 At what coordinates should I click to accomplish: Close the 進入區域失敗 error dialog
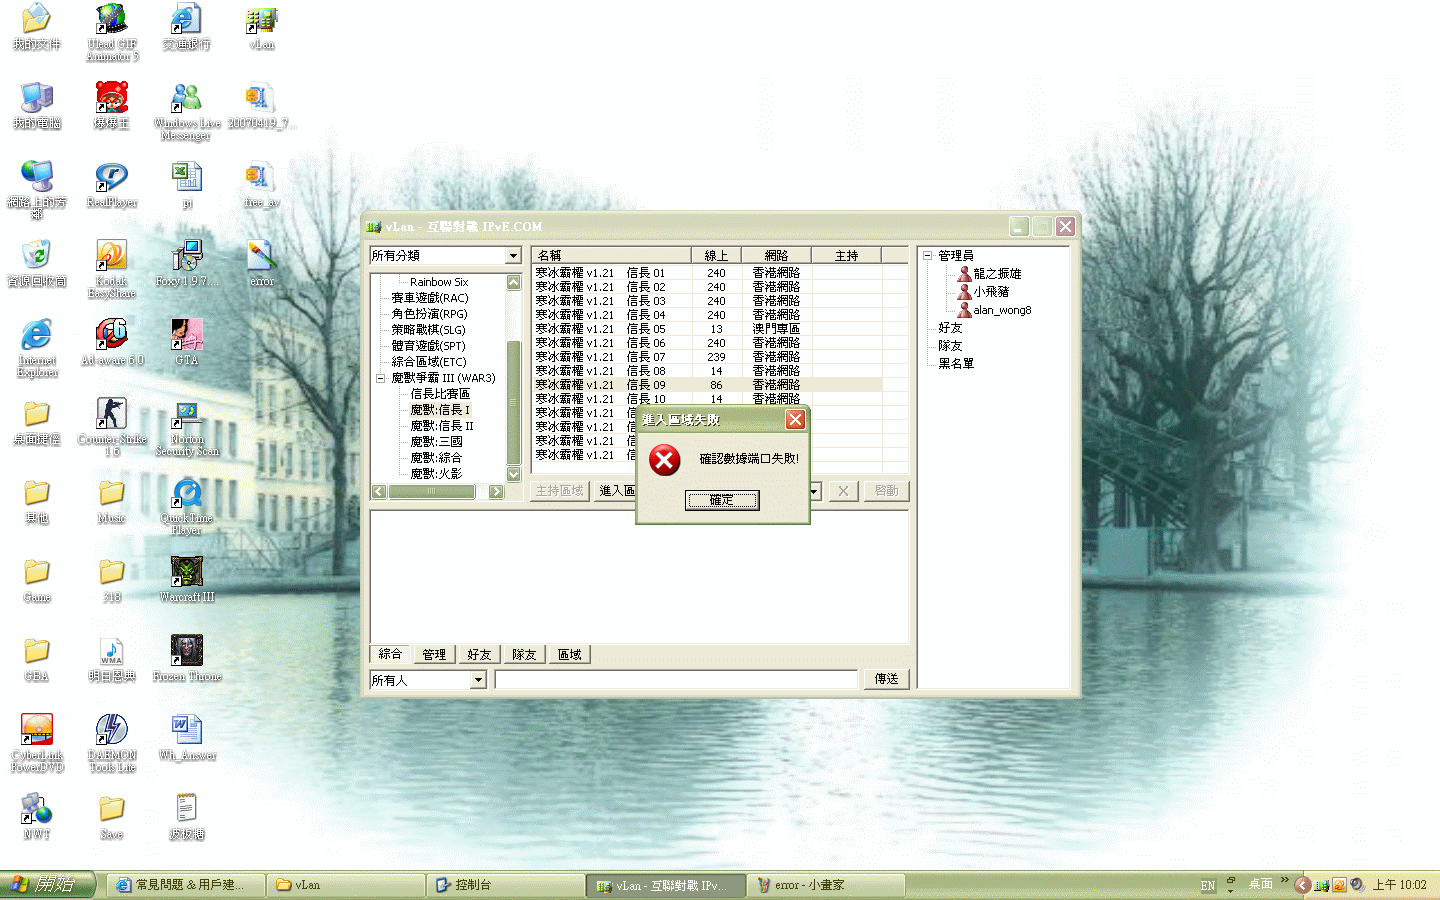click(x=795, y=419)
